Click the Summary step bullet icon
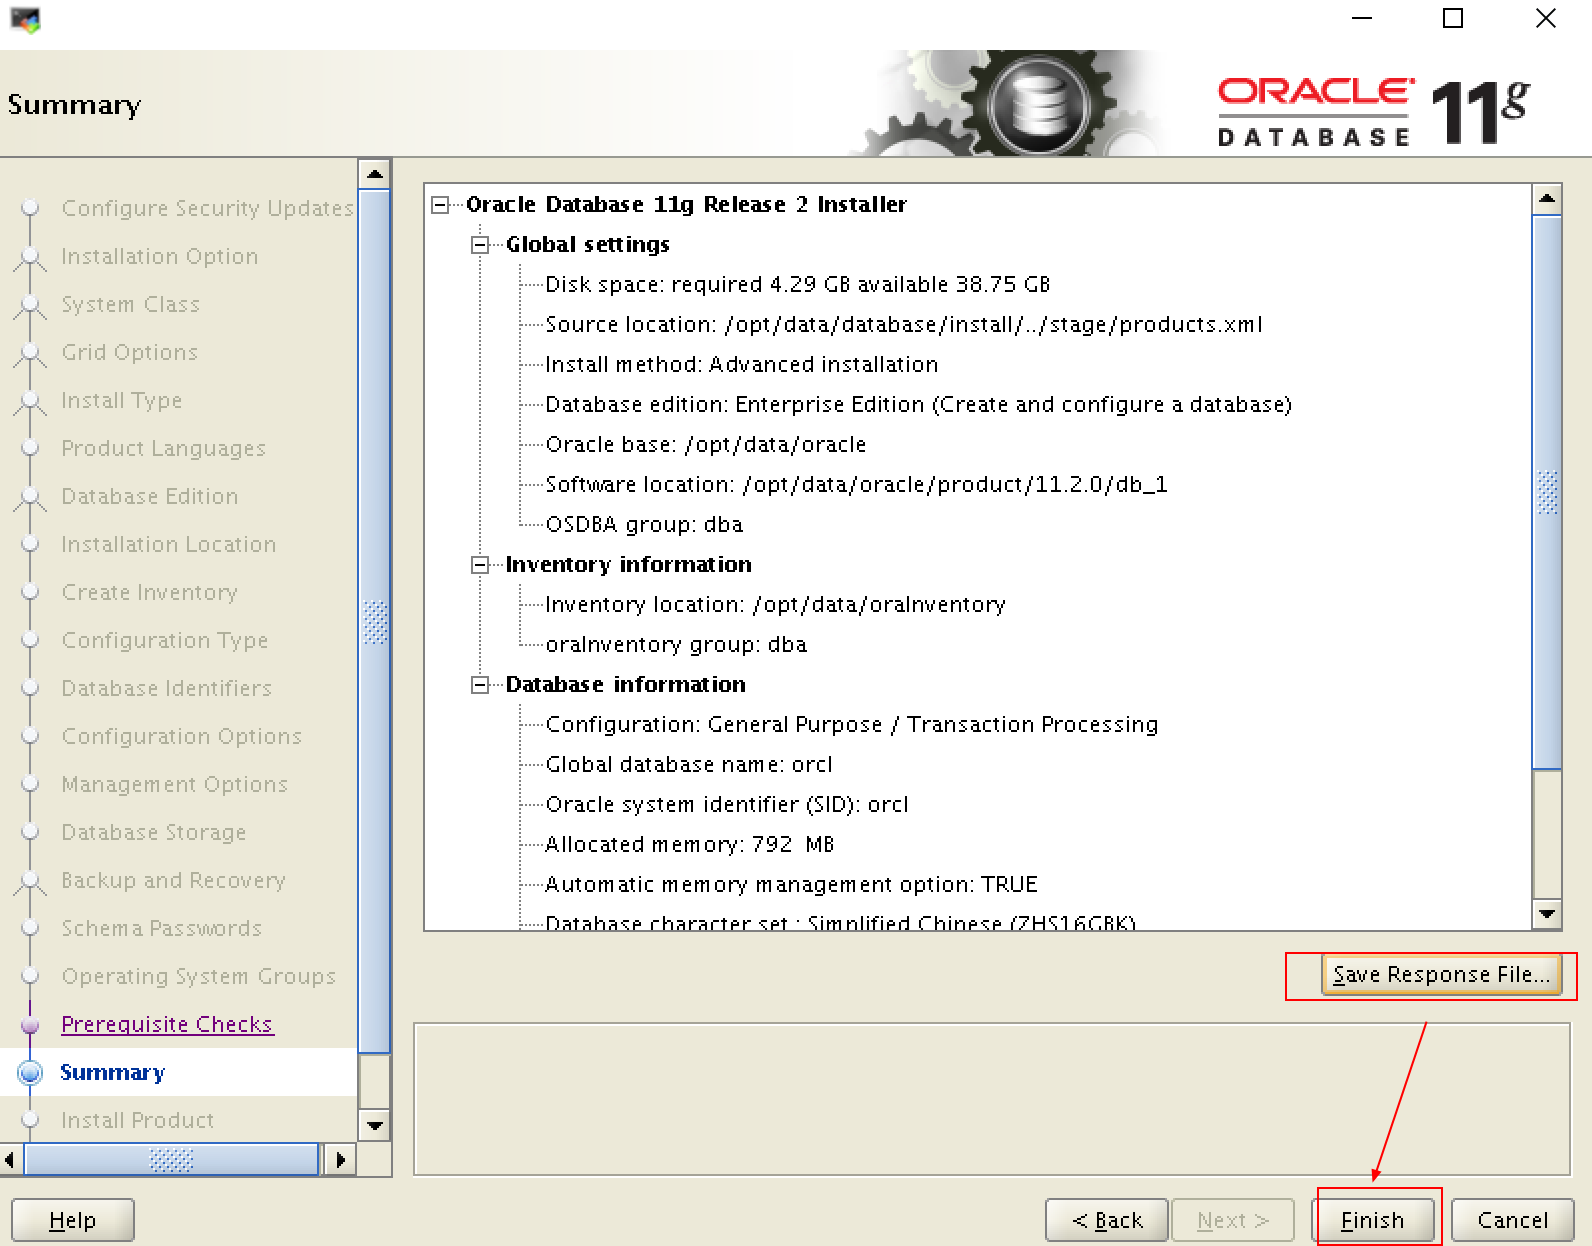The width and height of the screenshot is (1592, 1246). [31, 1072]
